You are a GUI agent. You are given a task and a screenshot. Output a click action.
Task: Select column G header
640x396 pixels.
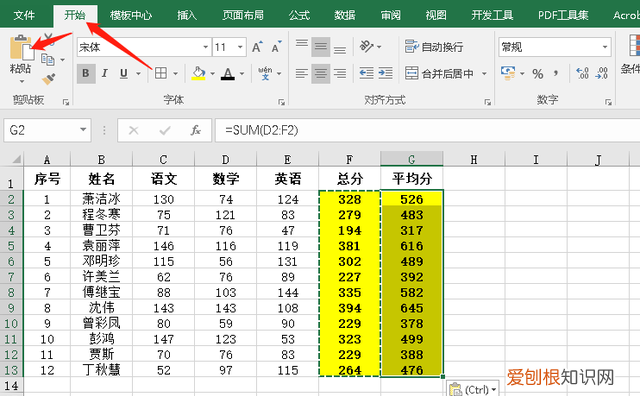tap(411, 159)
